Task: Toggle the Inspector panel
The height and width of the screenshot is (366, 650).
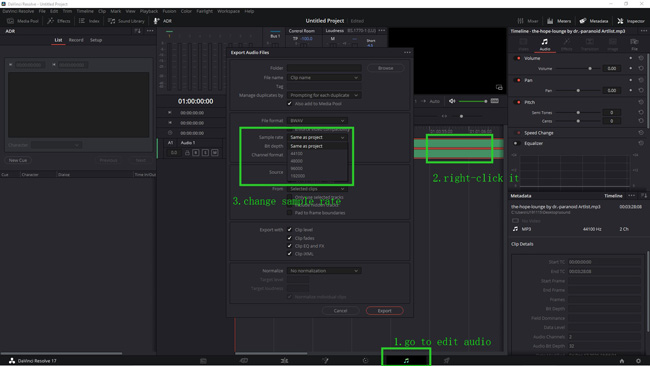Action: pos(631,21)
